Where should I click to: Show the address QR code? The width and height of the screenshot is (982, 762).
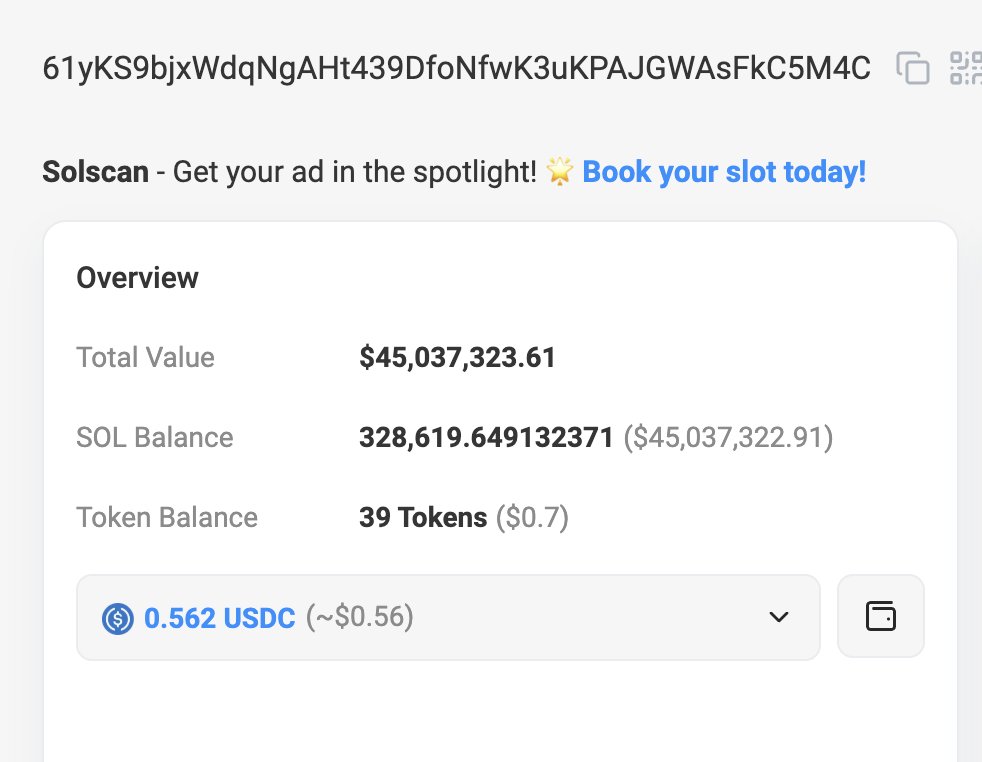pyautogui.click(x=966, y=68)
